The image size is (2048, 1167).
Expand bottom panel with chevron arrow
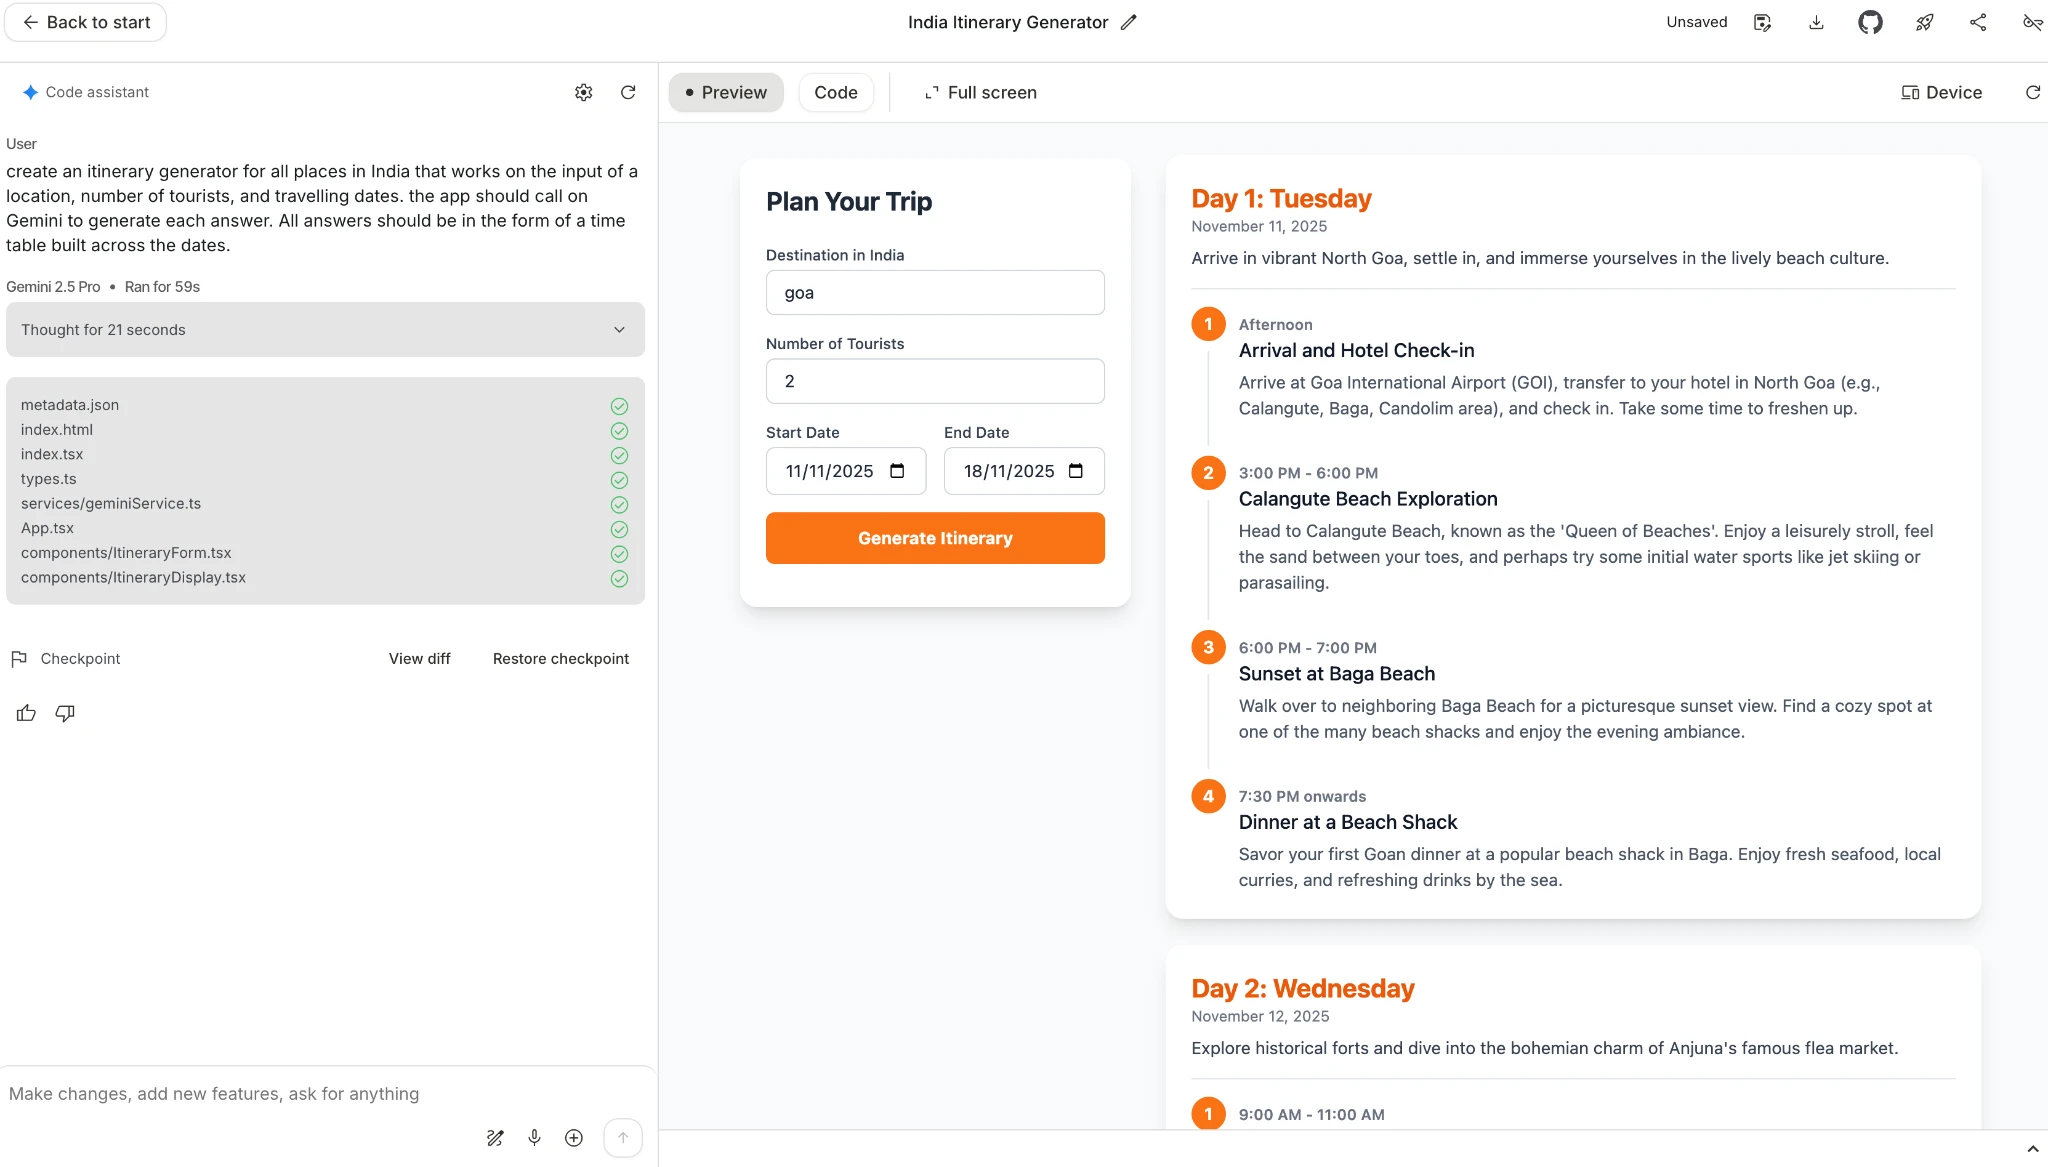(2032, 1149)
